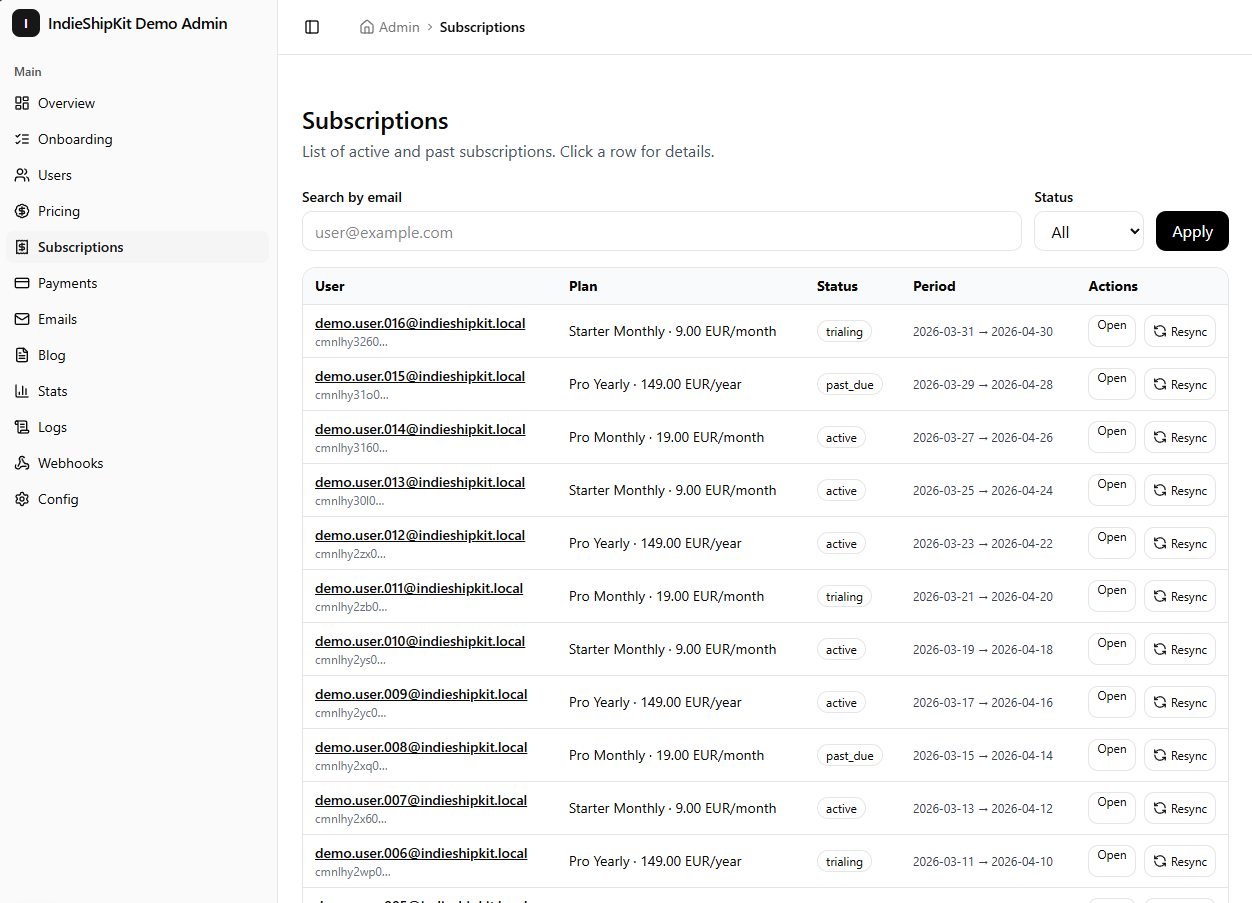Click the Payments card icon
The height and width of the screenshot is (903, 1252).
tap(22, 283)
